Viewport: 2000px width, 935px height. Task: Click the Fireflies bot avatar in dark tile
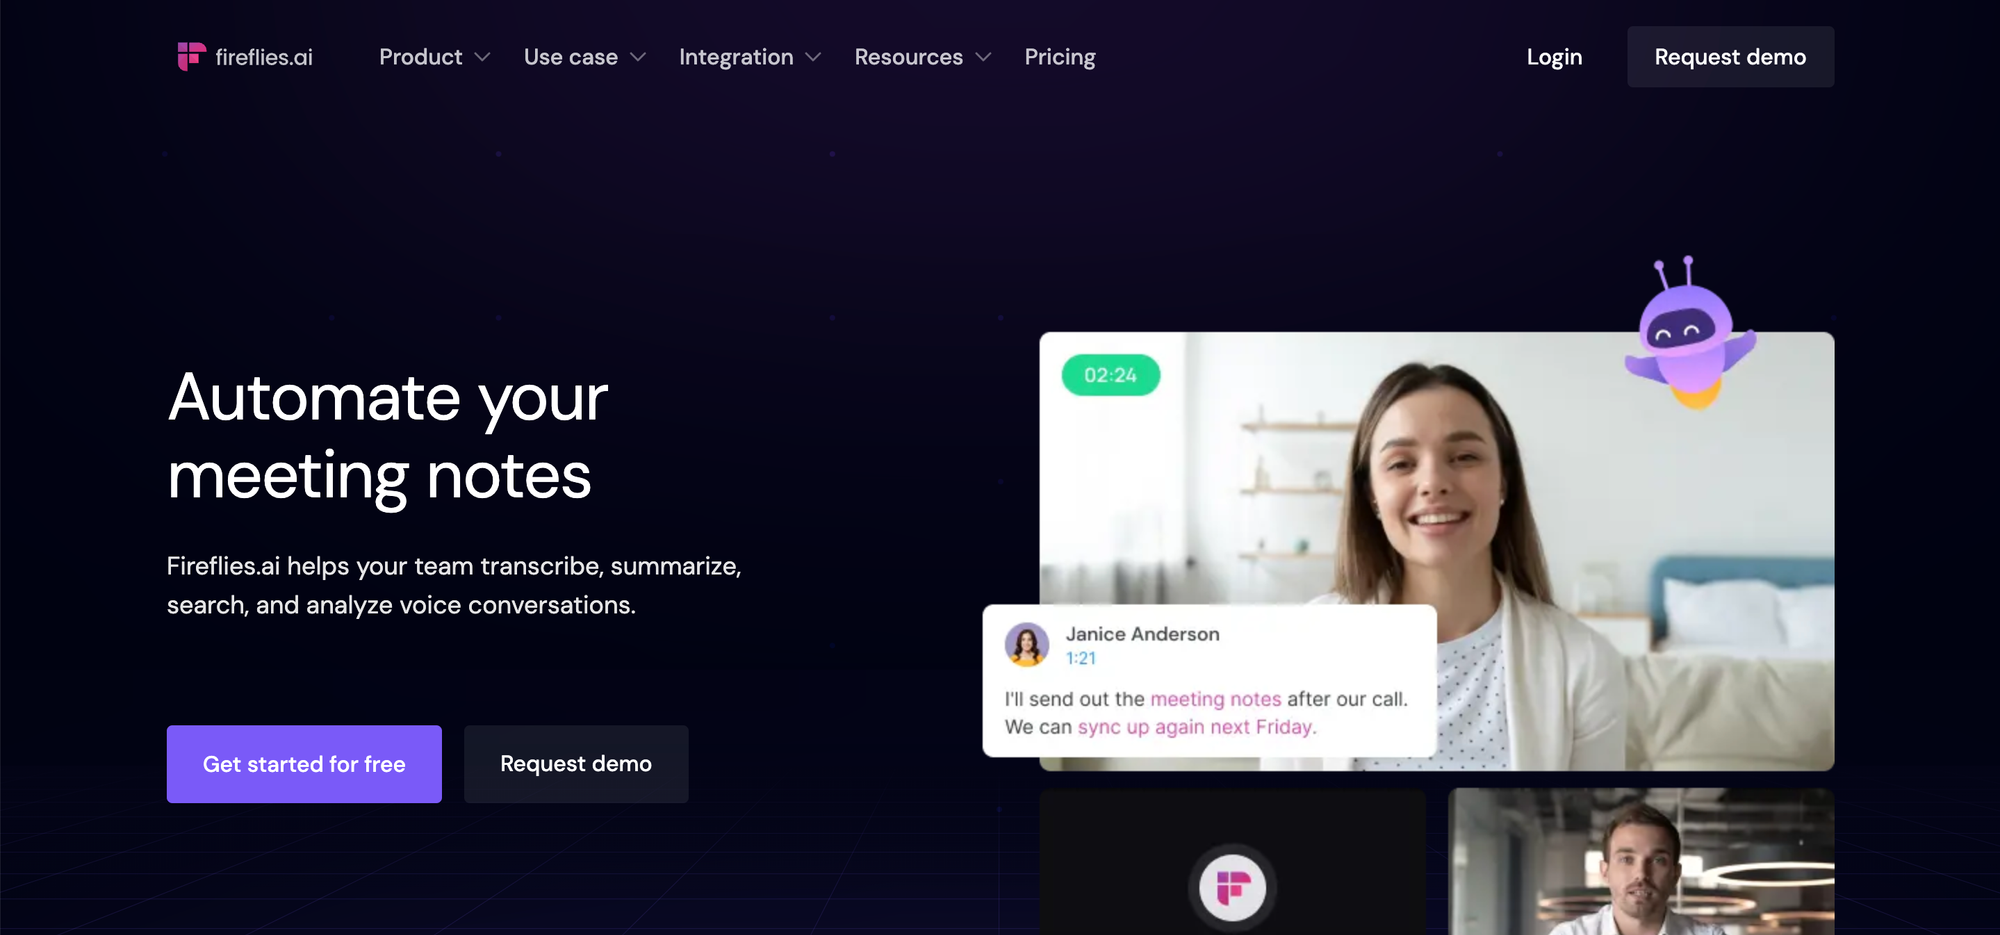[1232, 887]
